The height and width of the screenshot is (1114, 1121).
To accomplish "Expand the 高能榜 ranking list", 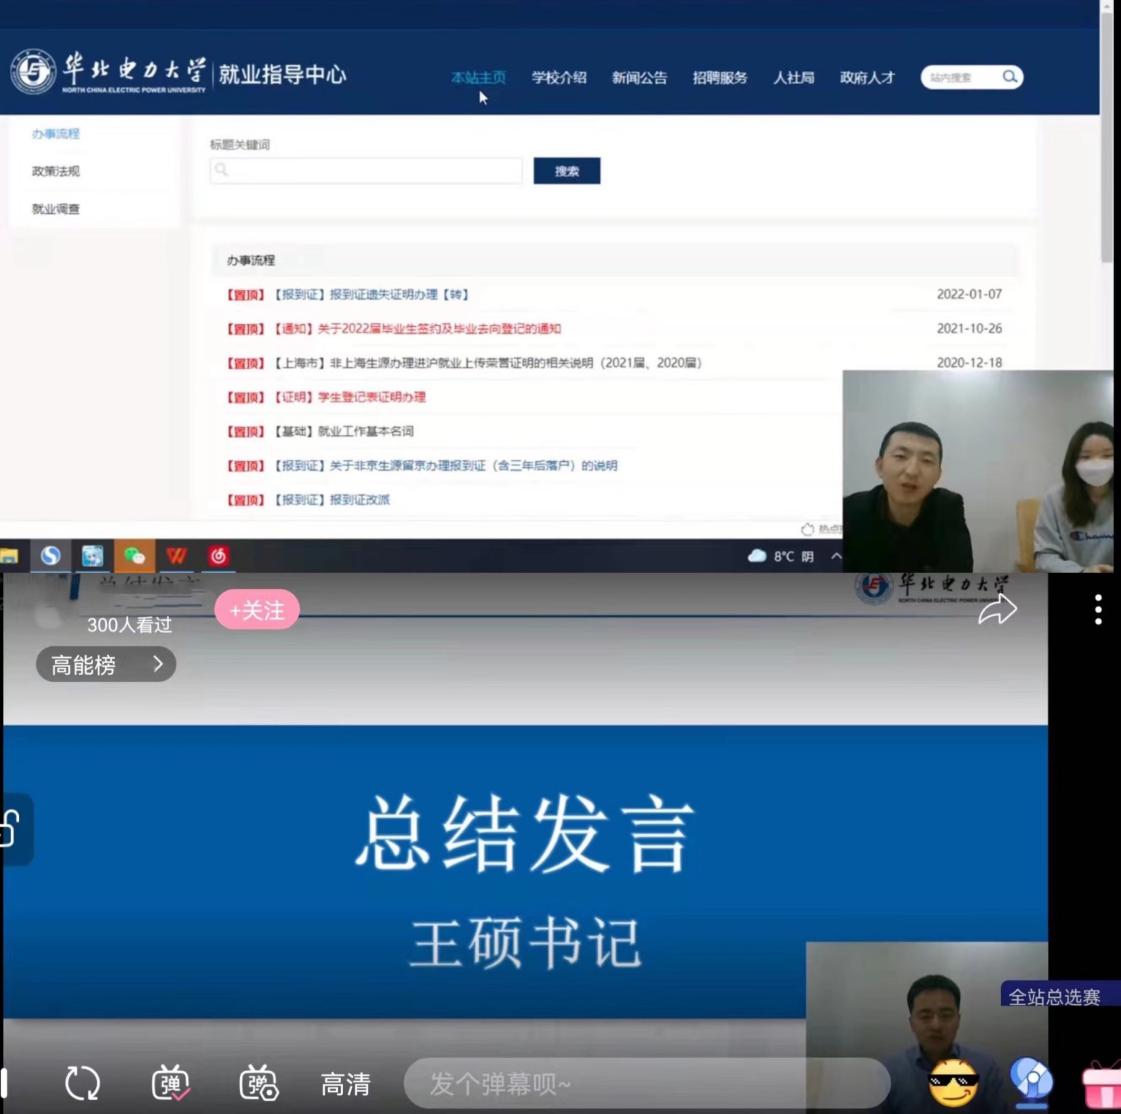I will (106, 664).
